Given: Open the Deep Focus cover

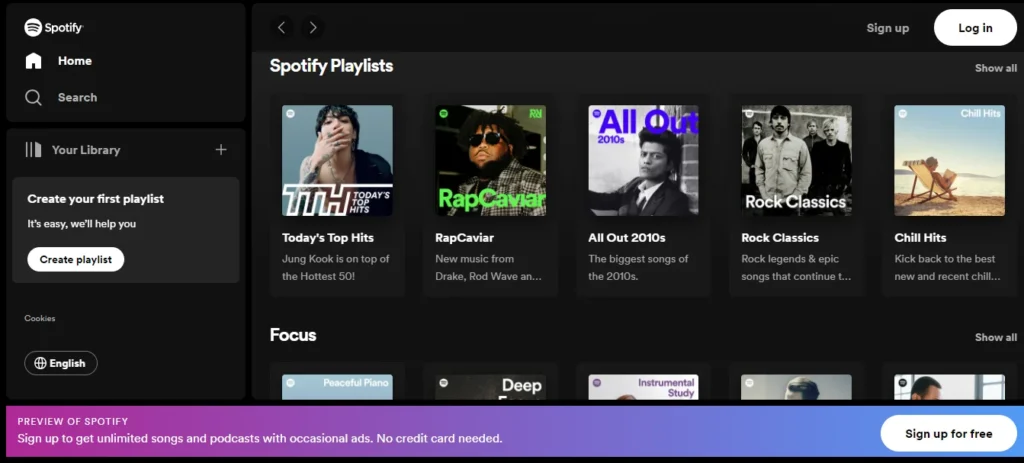Looking at the screenshot, I should (x=490, y=387).
